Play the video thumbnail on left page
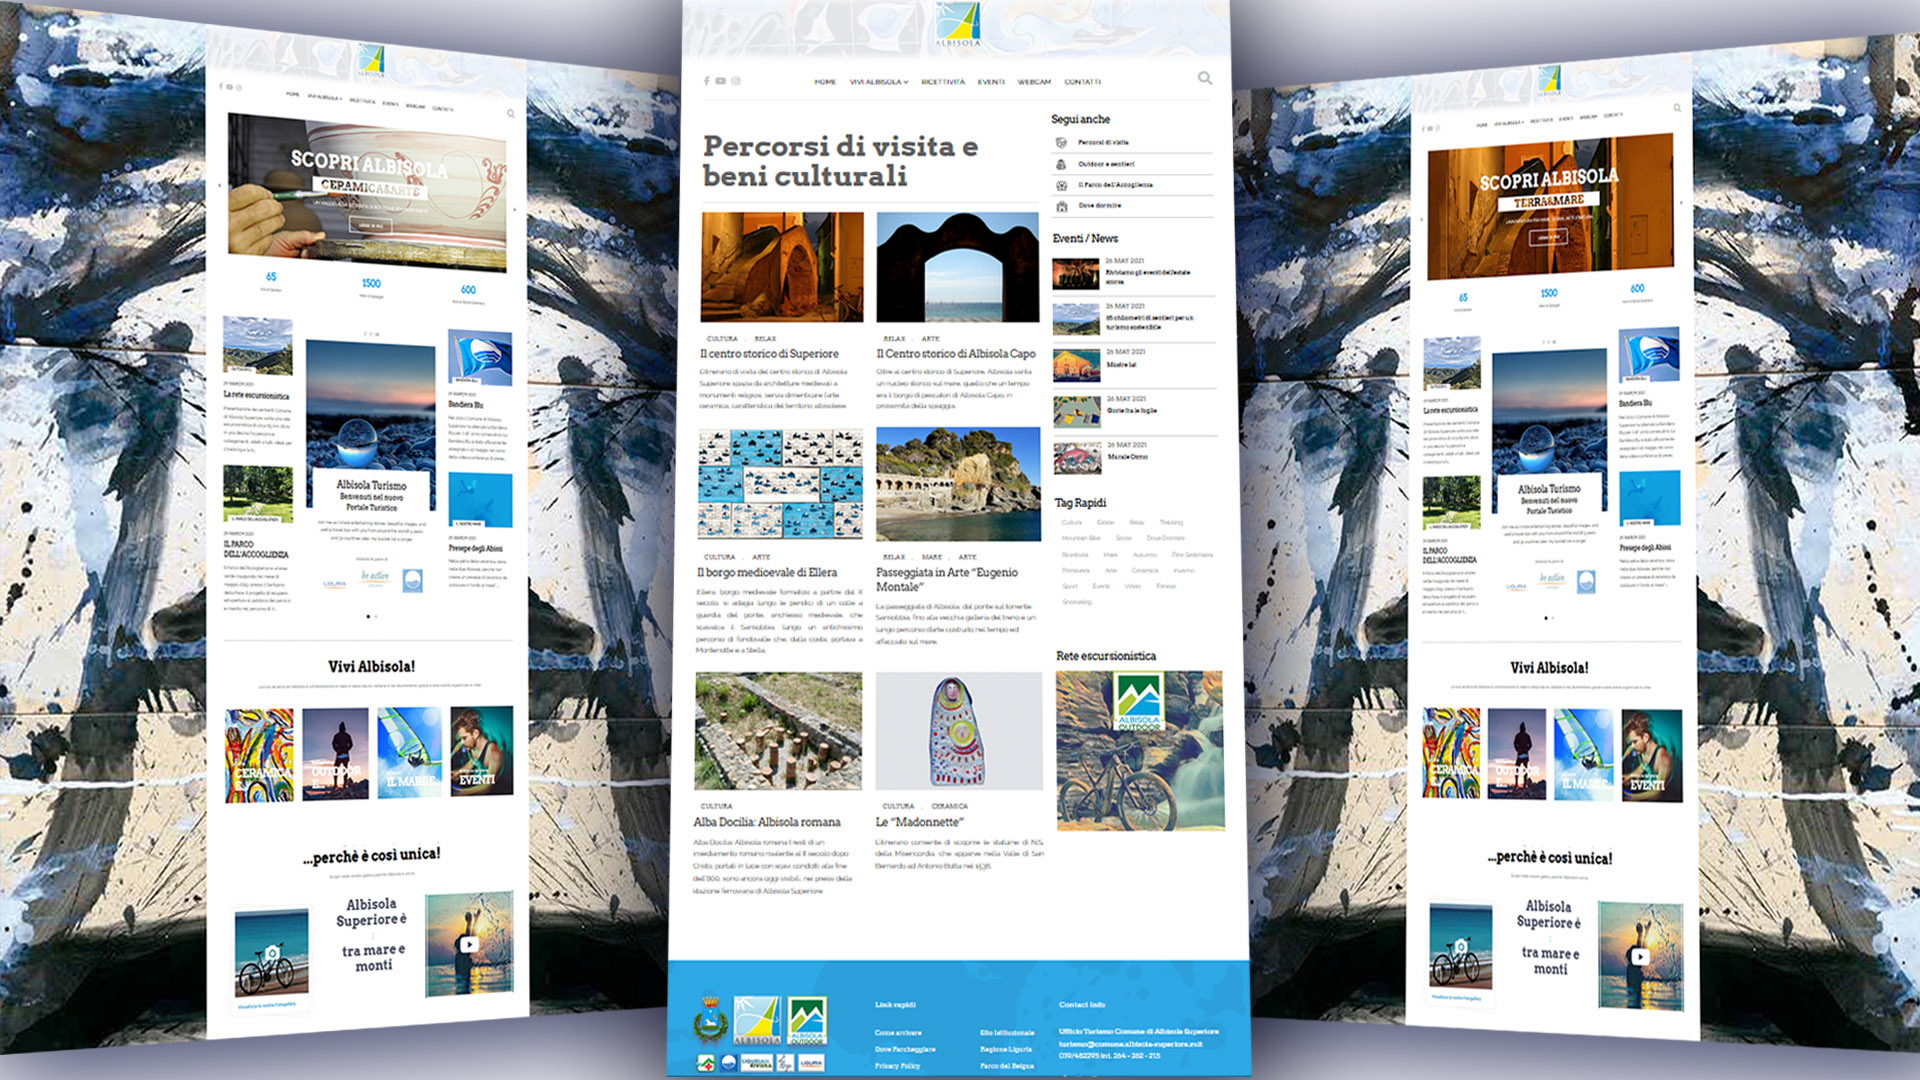This screenshot has width=1920, height=1080. [469, 944]
